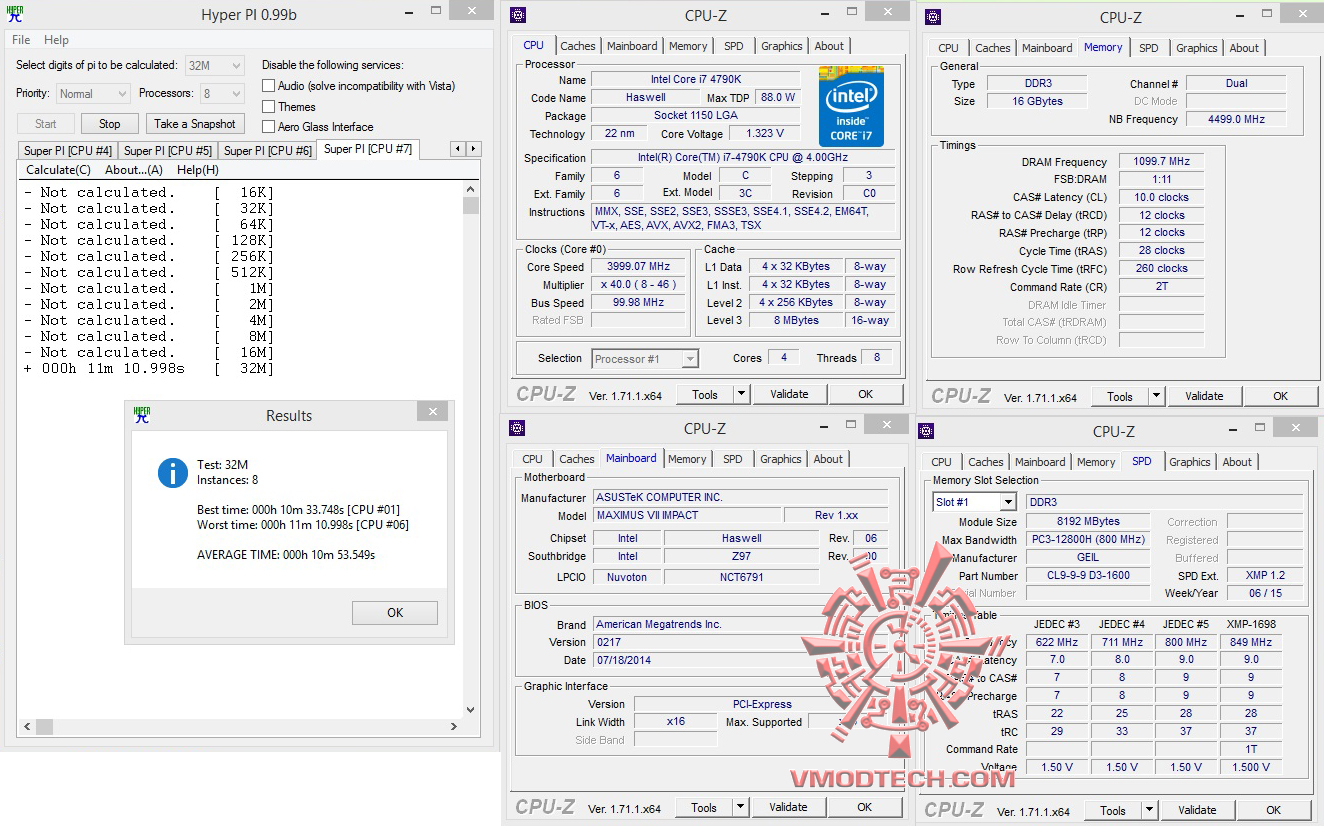This screenshot has height=826, width=1324.
Task: Open the Help menu next to File
Action: [57, 40]
